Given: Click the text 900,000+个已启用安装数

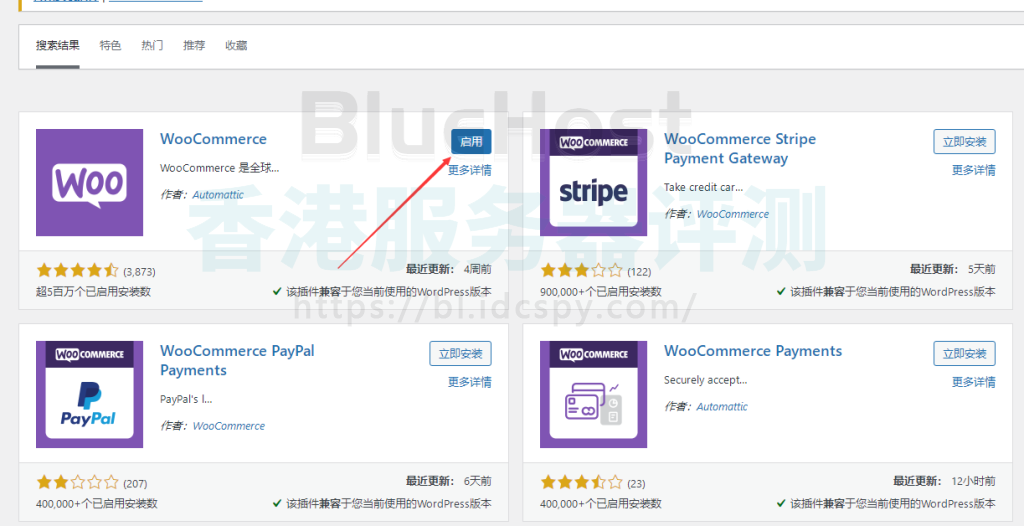Looking at the screenshot, I should tap(601, 291).
